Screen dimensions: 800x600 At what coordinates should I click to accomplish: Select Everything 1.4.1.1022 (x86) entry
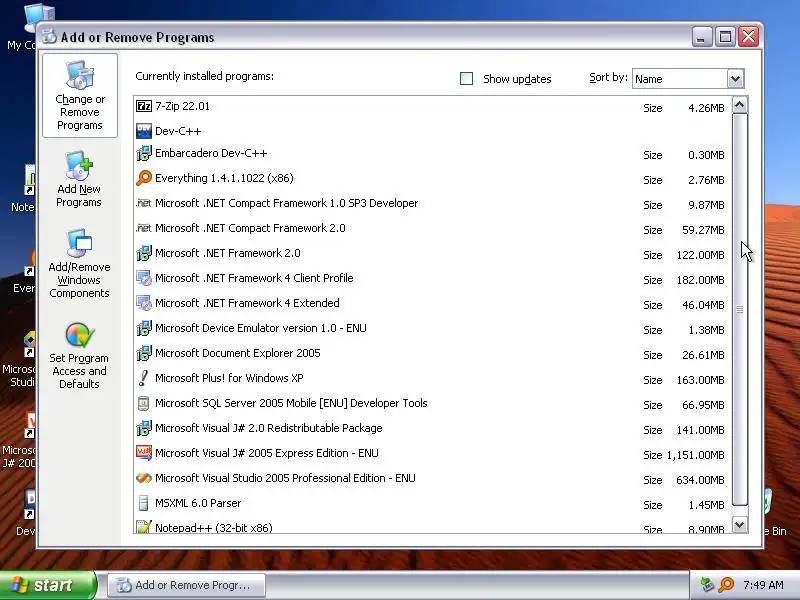(432, 178)
